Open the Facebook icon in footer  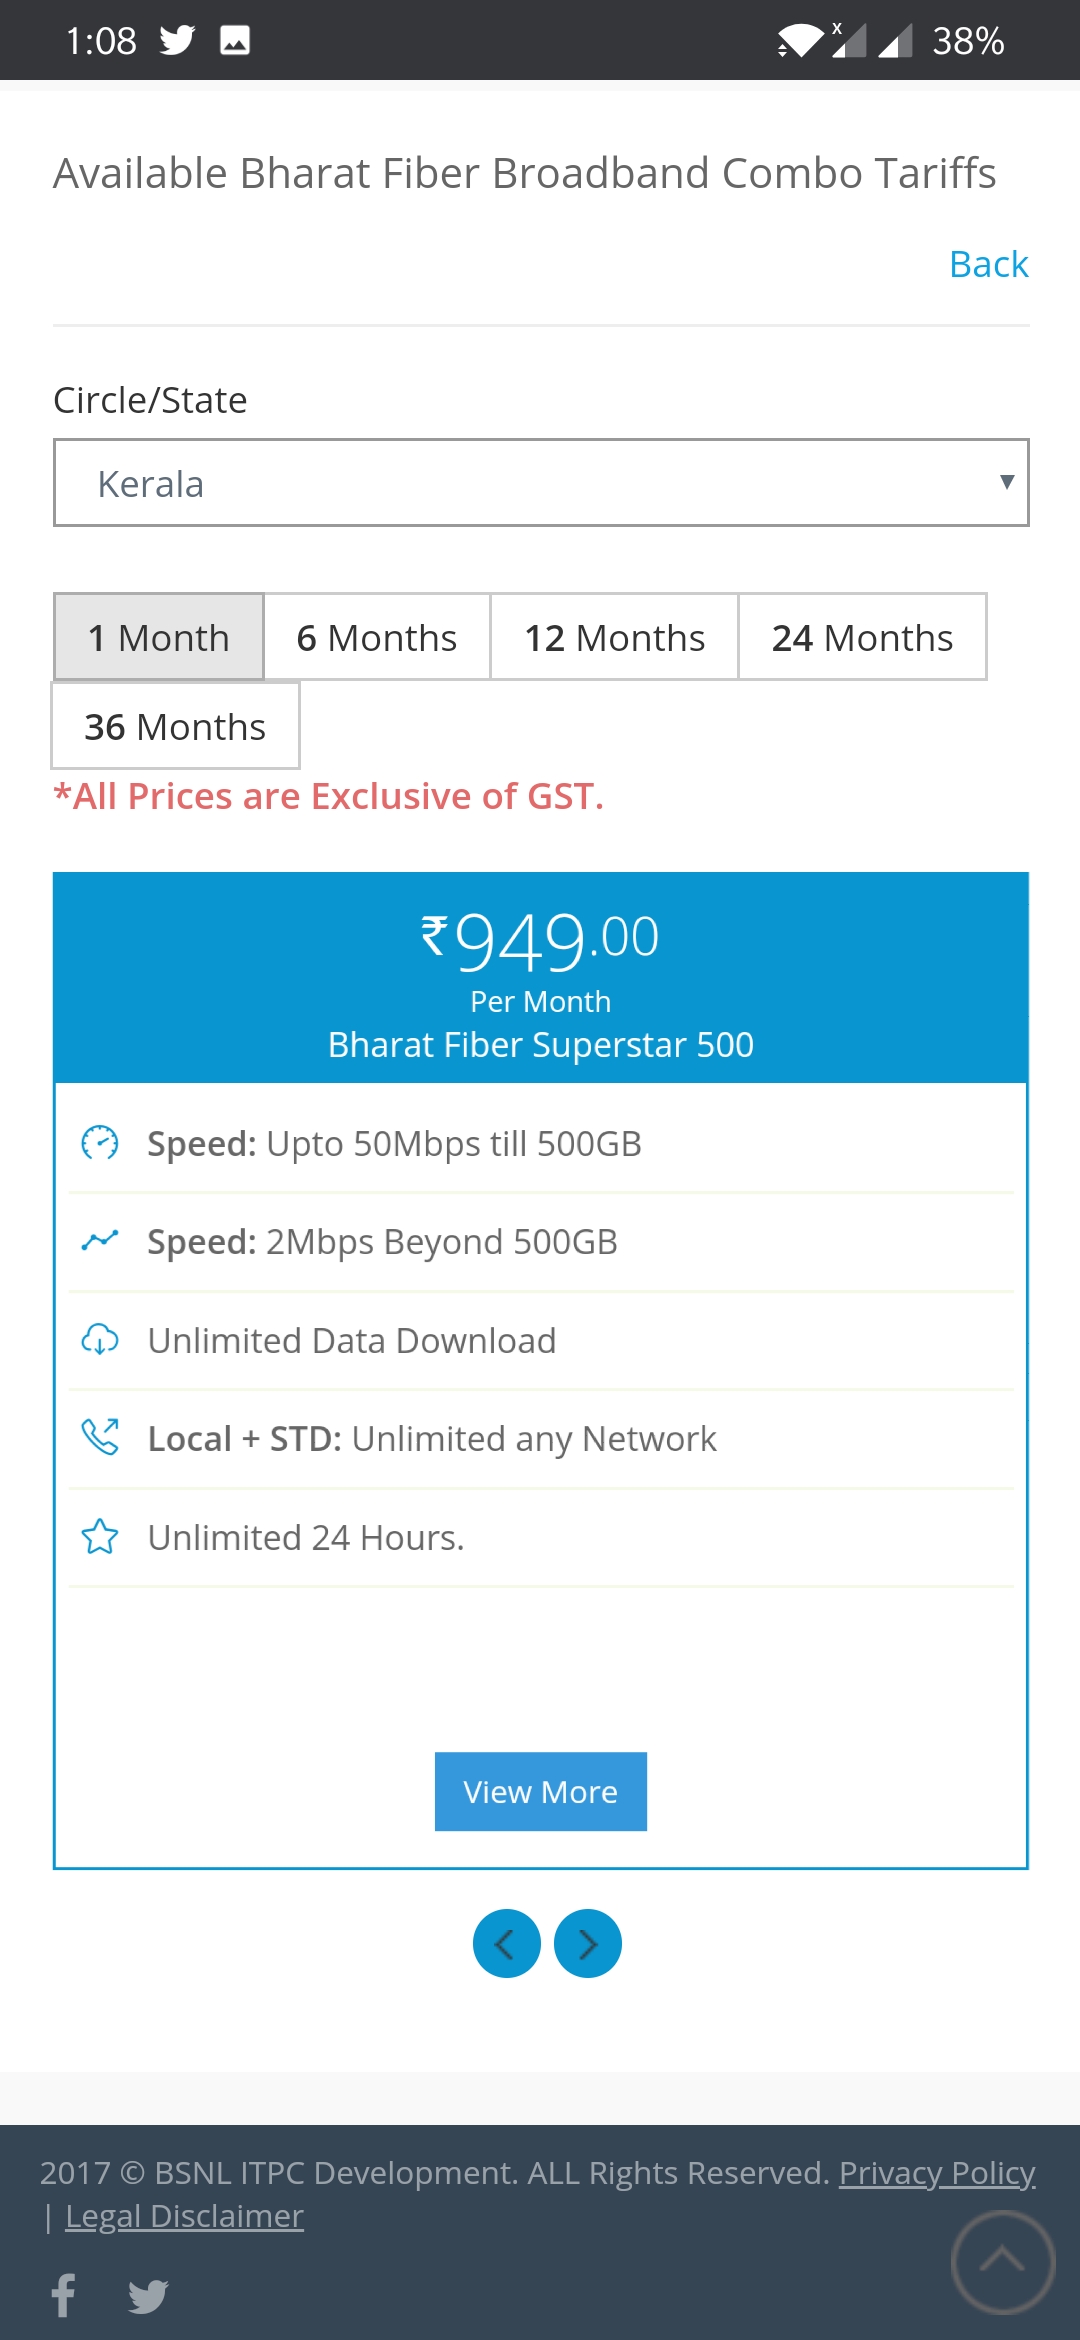point(64,2295)
